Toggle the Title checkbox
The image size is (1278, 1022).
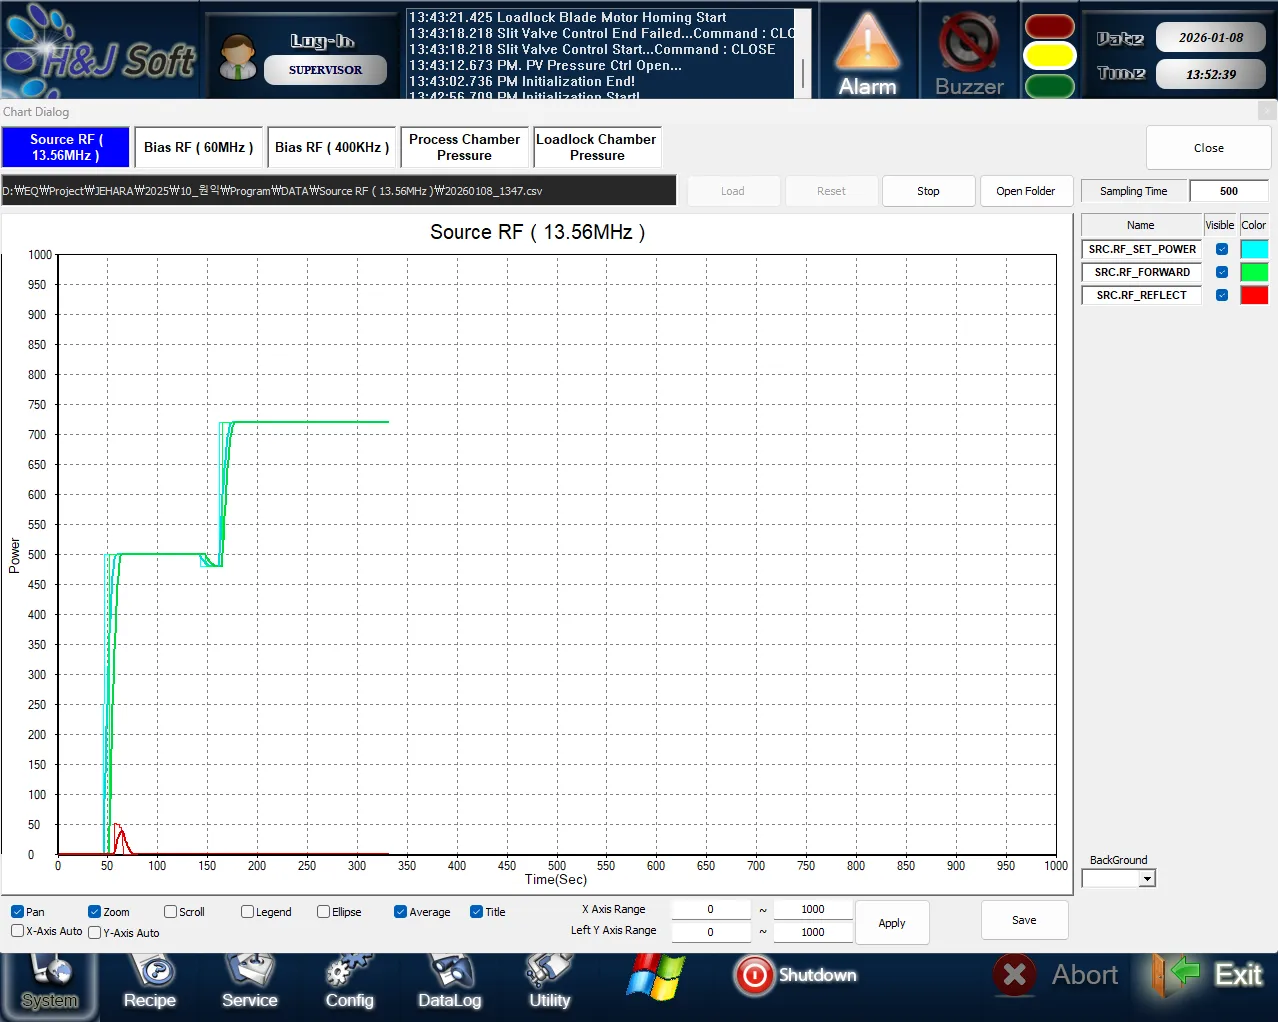(x=476, y=912)
